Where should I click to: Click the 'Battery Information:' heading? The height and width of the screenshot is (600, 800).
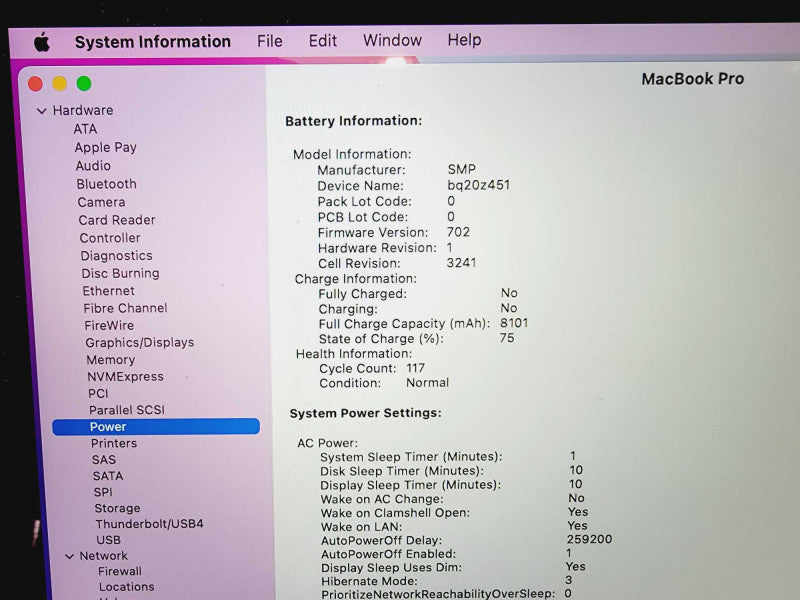coord(354,121)
